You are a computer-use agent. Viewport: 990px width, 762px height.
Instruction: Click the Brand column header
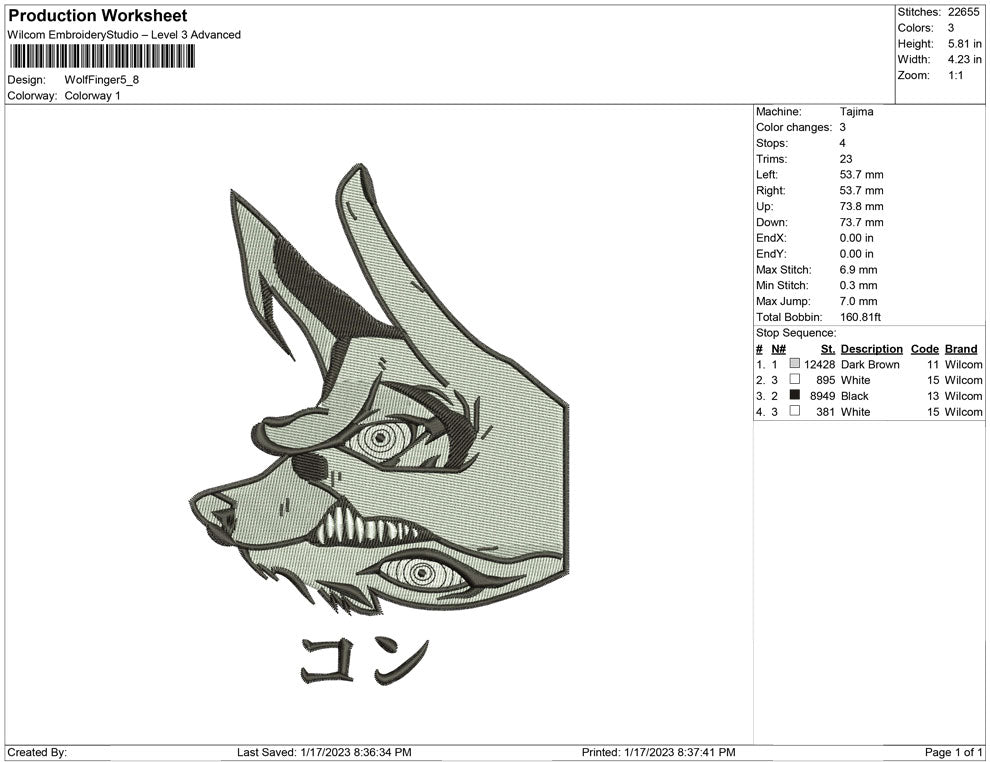pyautogui.click(x=960, y=349)
